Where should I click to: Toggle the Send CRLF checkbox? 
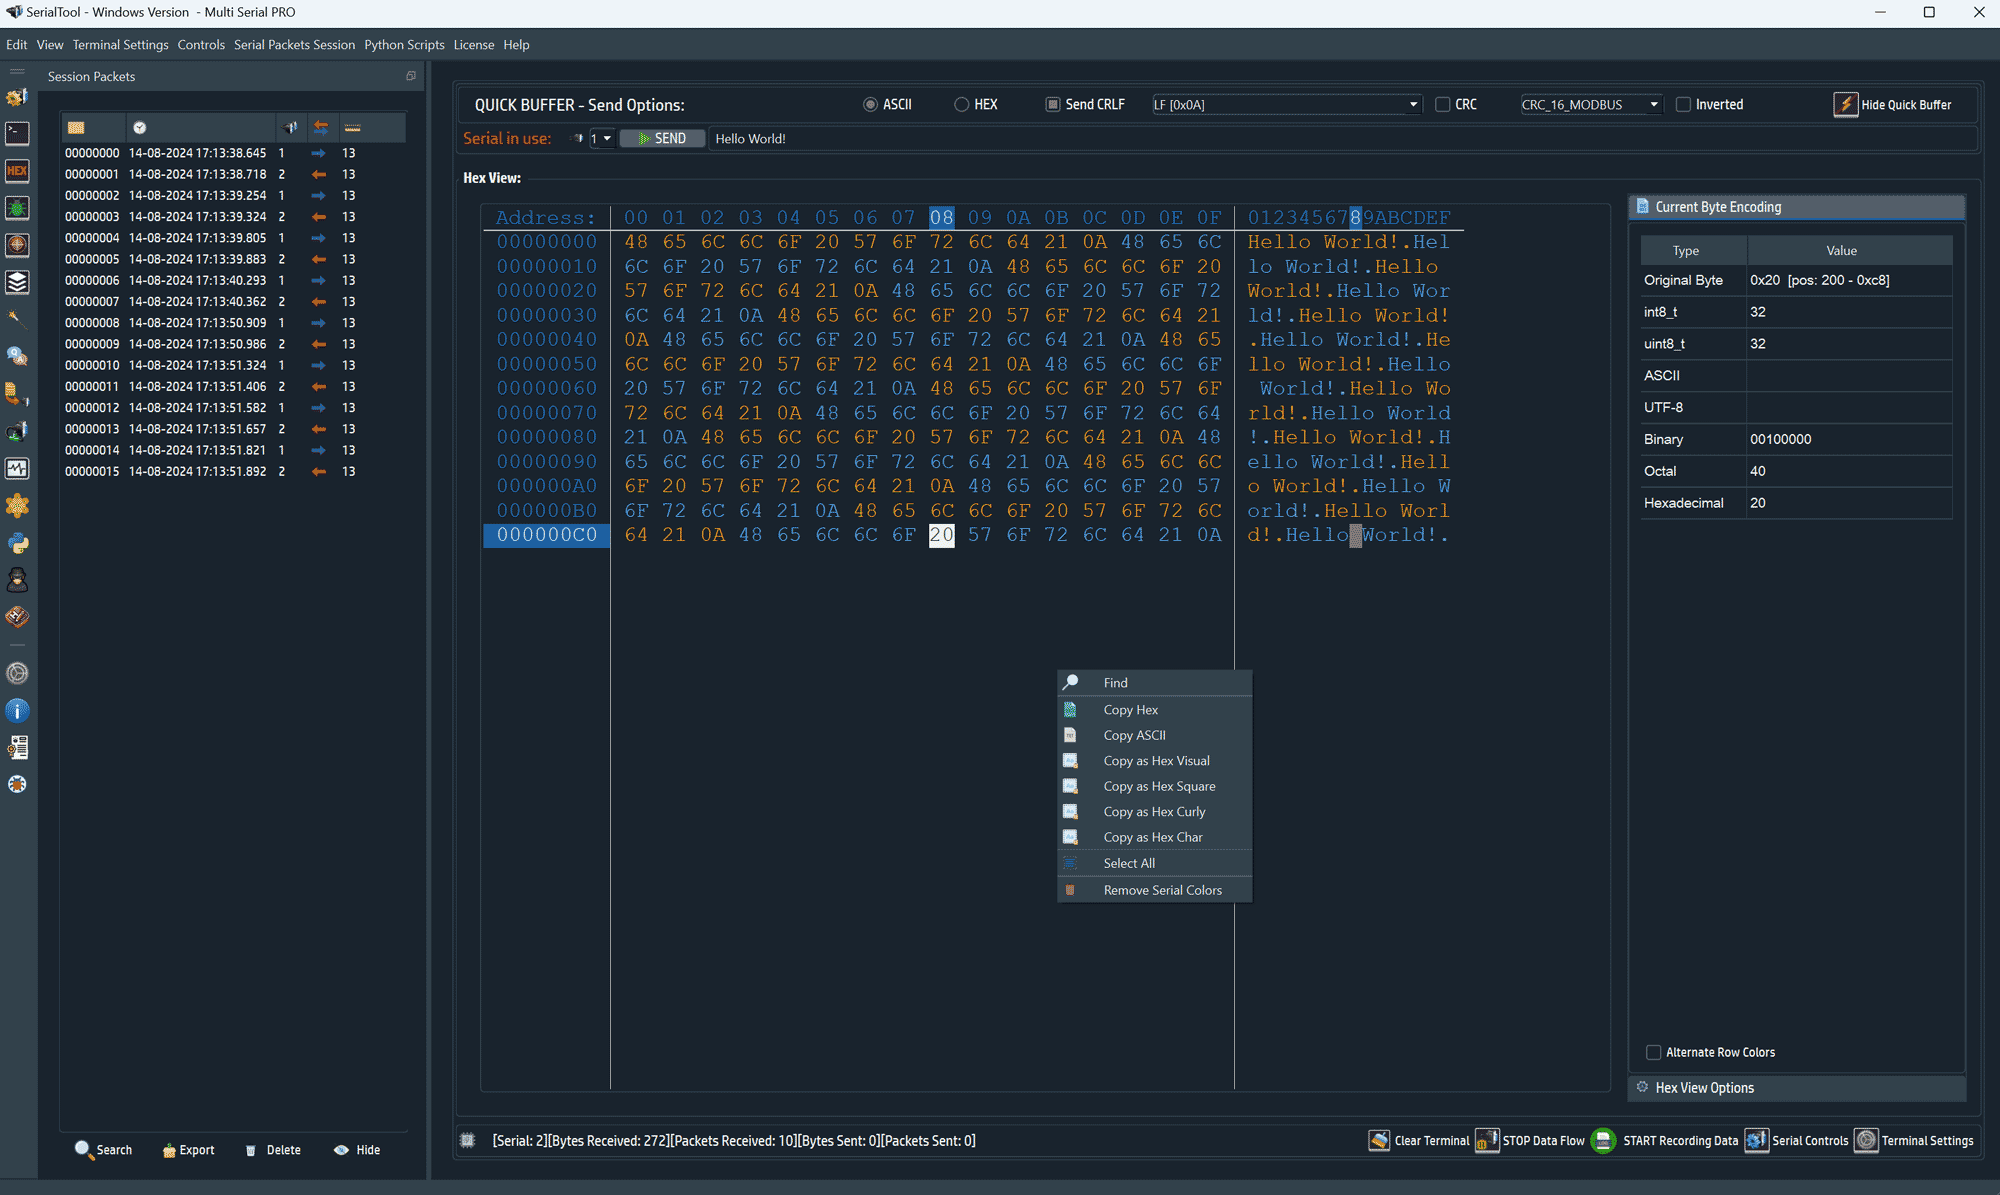coord(1053,104)
